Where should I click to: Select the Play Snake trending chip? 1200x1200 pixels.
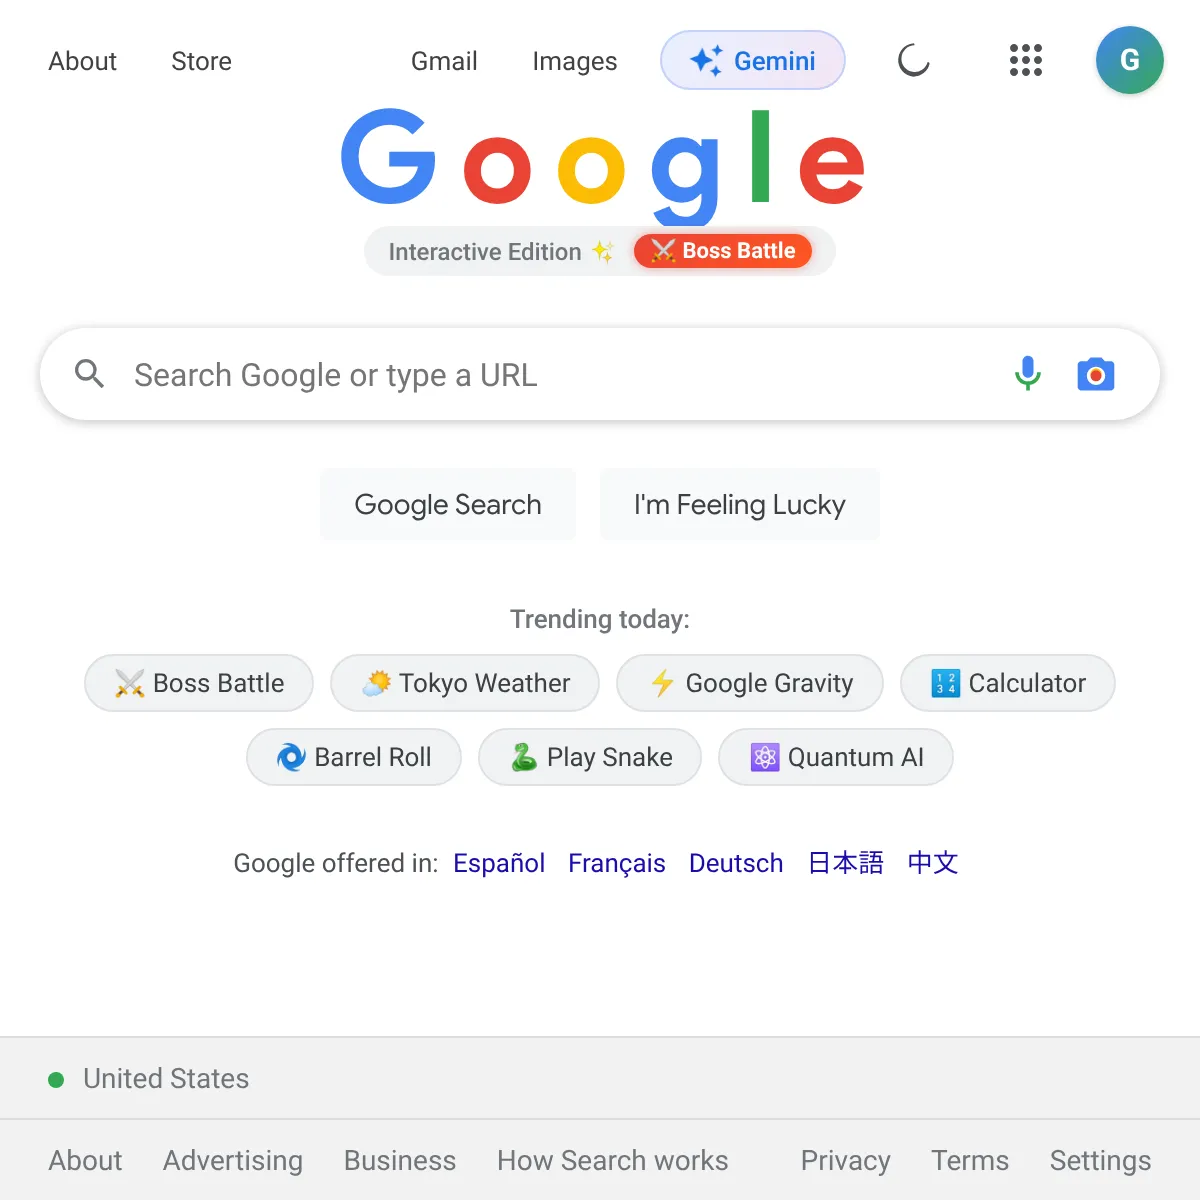(x=590, y=757)
